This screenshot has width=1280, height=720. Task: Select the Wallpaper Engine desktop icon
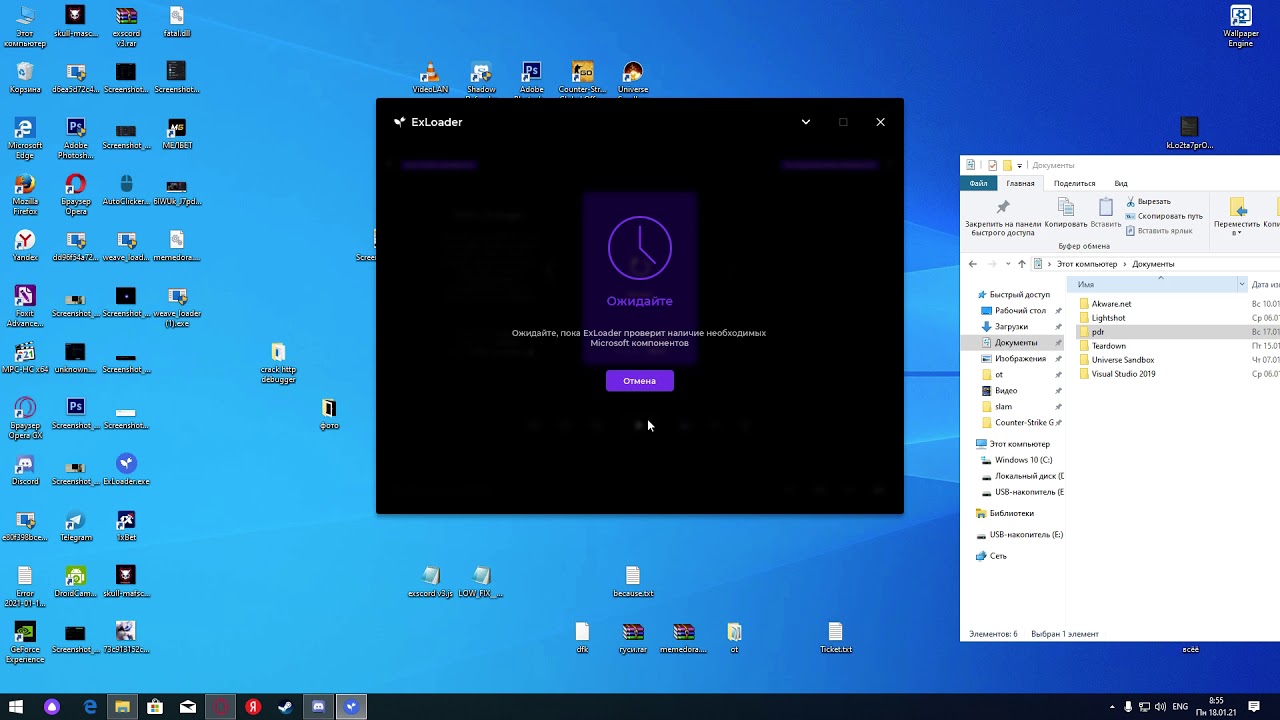(x=1241, y=26)
